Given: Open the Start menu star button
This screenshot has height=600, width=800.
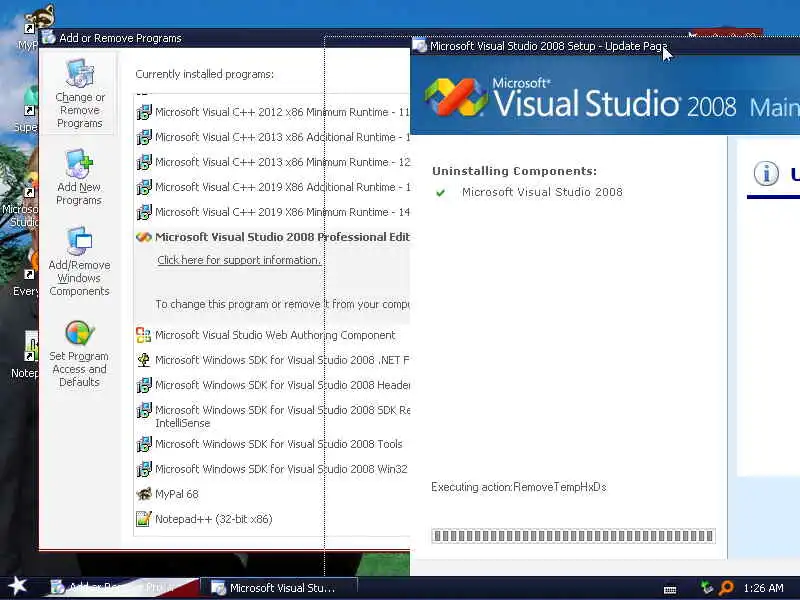Looking at the screenshot, I should pos(17,586).
